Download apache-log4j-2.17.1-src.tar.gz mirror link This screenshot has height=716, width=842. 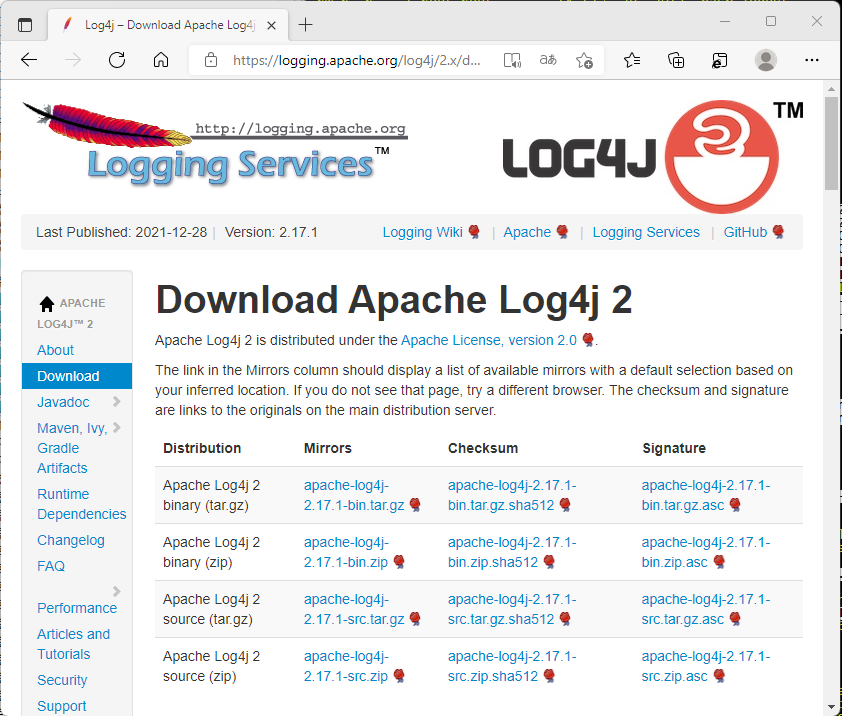354,609
